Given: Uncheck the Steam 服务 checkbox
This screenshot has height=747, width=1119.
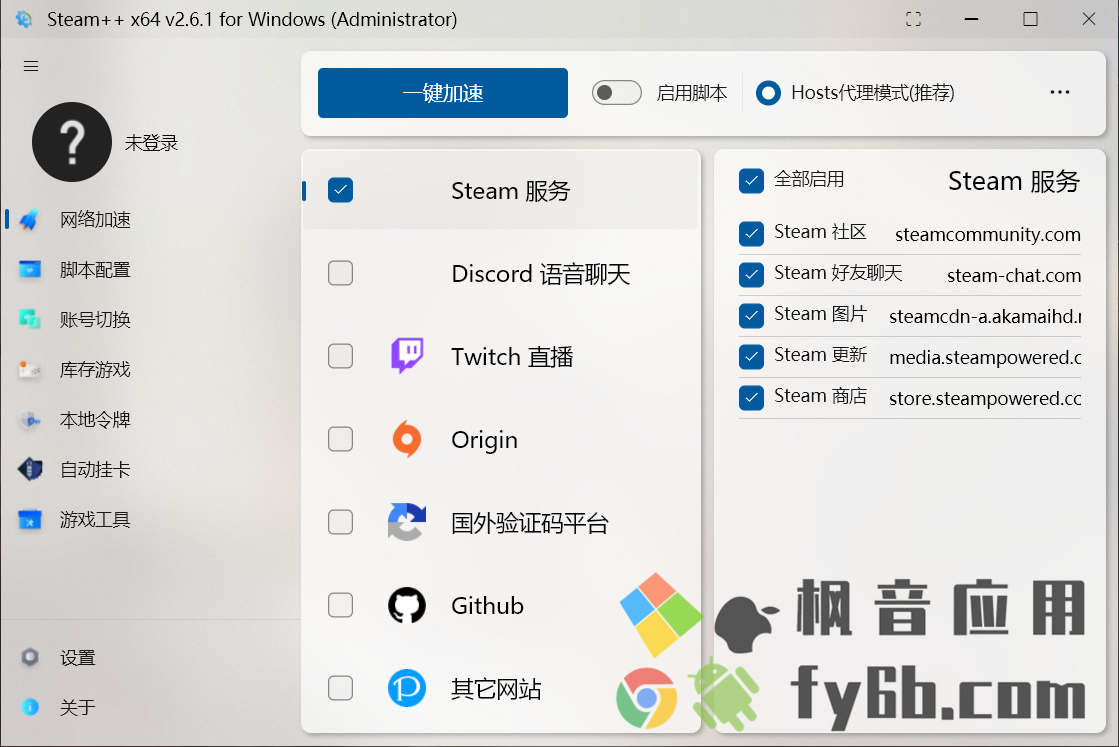Looking at the screenshot, I should click(x=340, y=190).
